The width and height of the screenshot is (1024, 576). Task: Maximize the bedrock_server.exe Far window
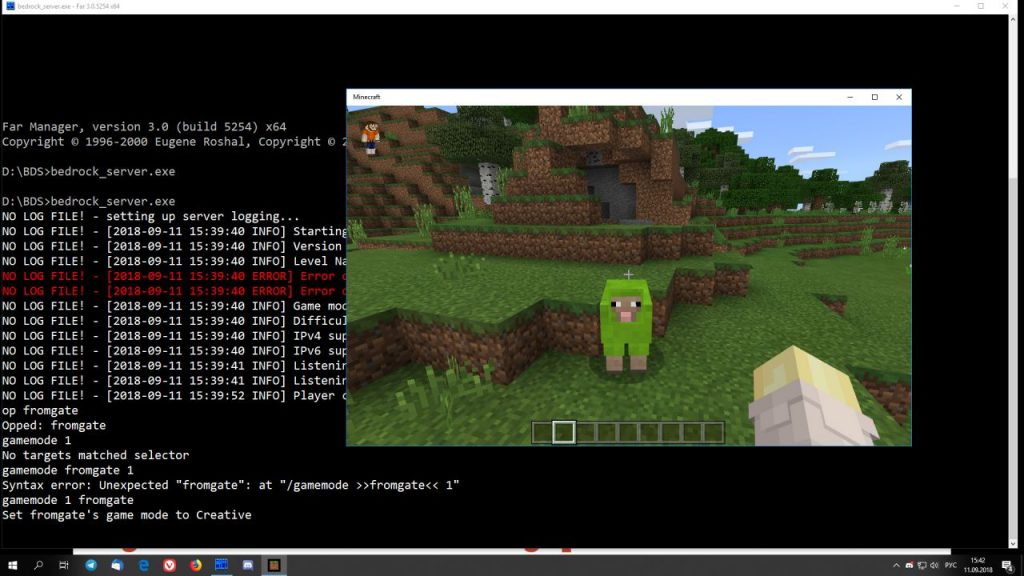tap(981, 6)
